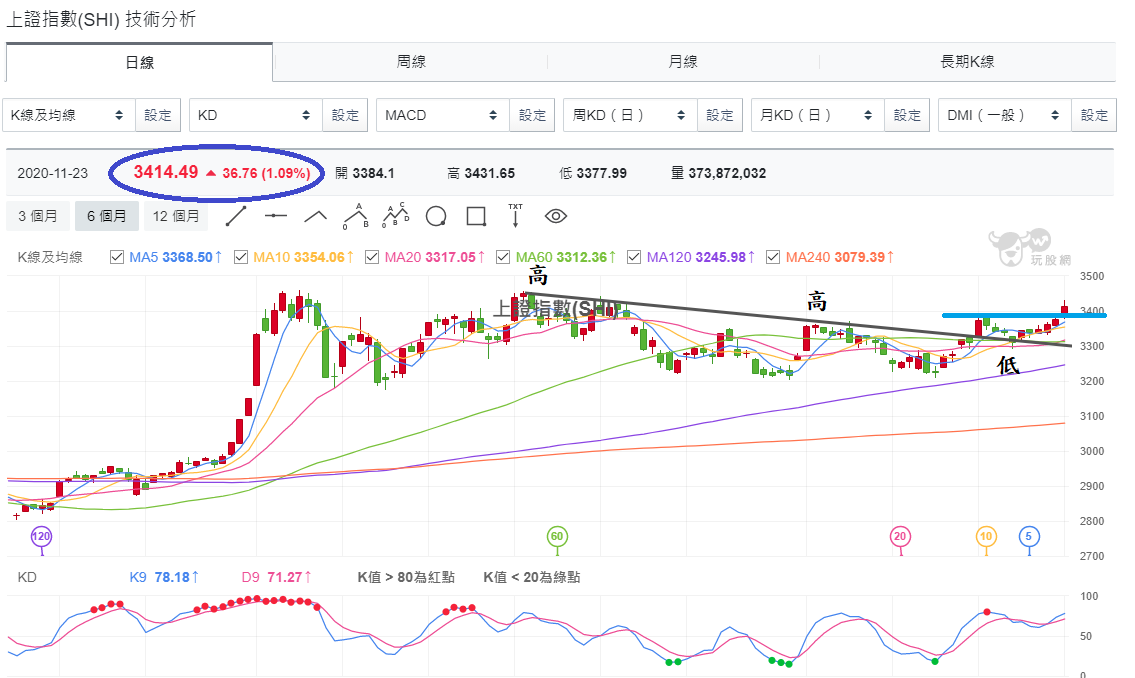Viewport: 1135px width, 678px height.
Task: Select the trend line drawing tool
Action: [x=236, y=216]
